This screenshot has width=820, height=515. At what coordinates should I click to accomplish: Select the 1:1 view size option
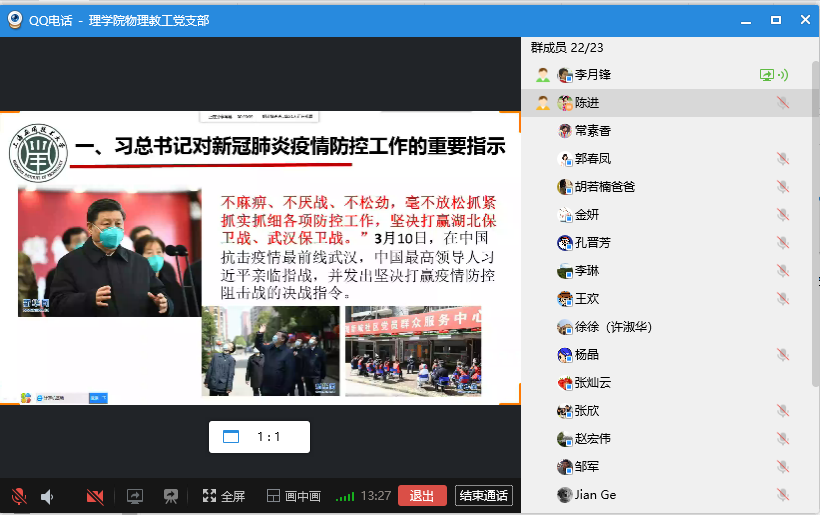259,437
